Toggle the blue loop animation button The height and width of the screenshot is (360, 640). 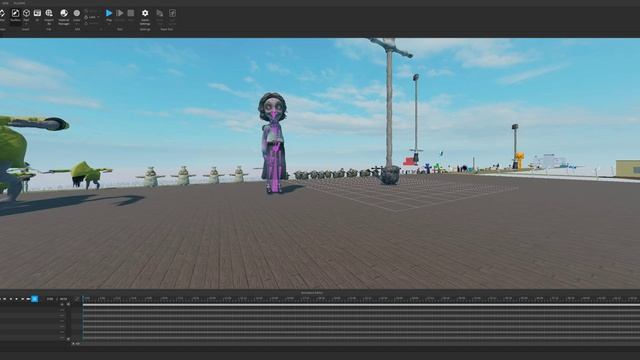35,299
